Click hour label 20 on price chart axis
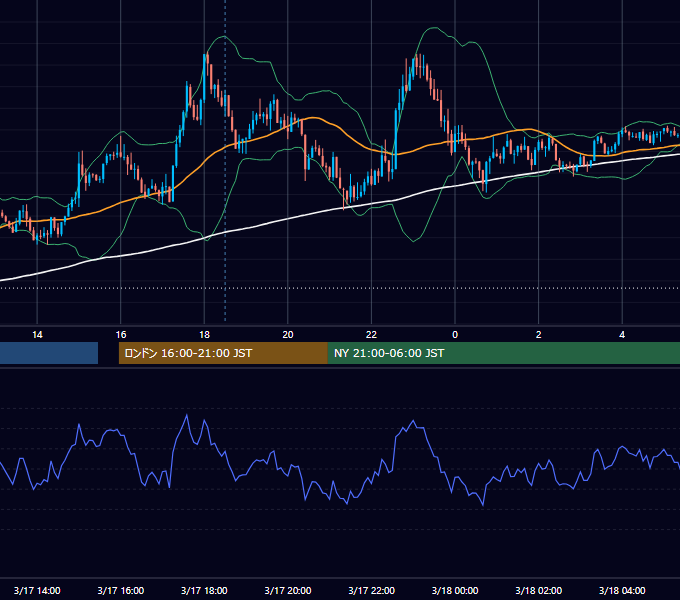 [288, 335]
